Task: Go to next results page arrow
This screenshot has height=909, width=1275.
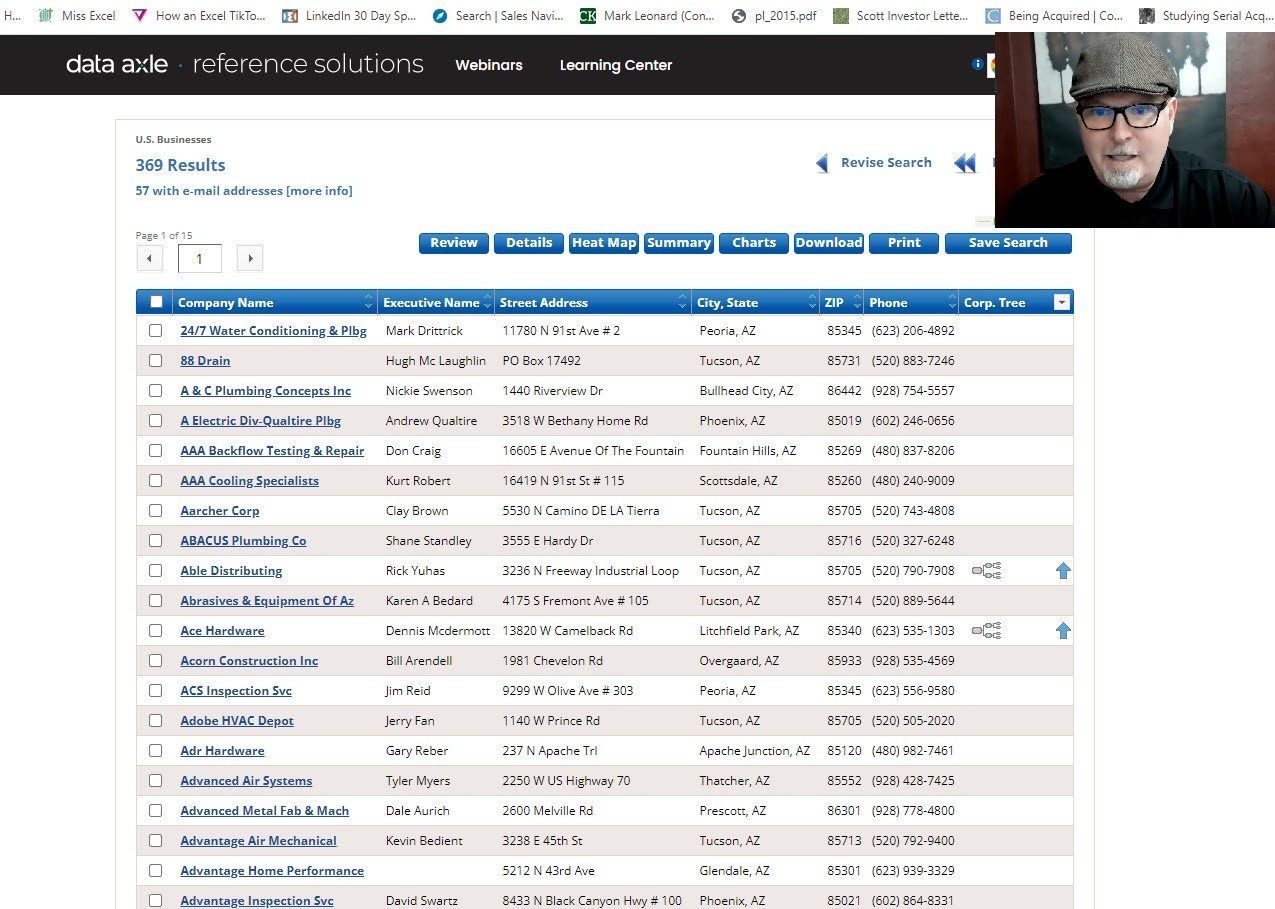Action: [x=250, y=258]
